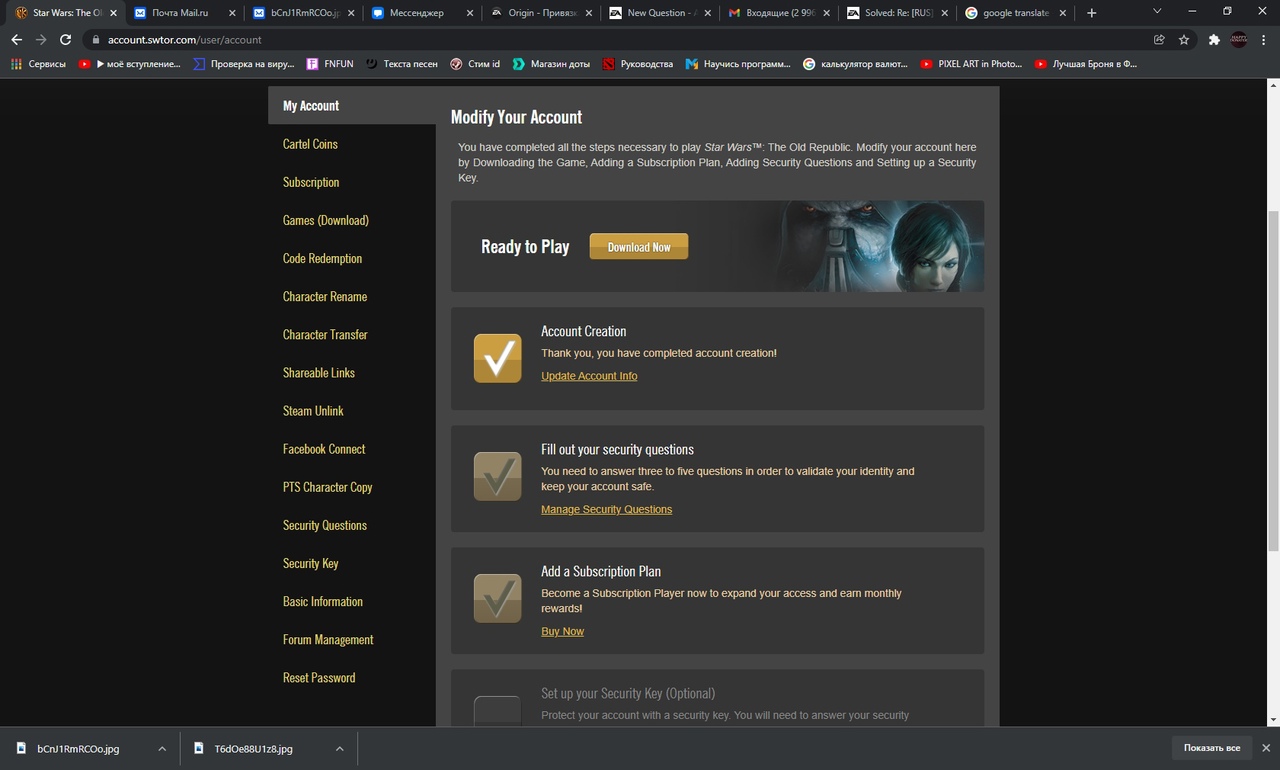Open Games (Download) in sidebar
1280x770 pixels.
click(326, 220)
